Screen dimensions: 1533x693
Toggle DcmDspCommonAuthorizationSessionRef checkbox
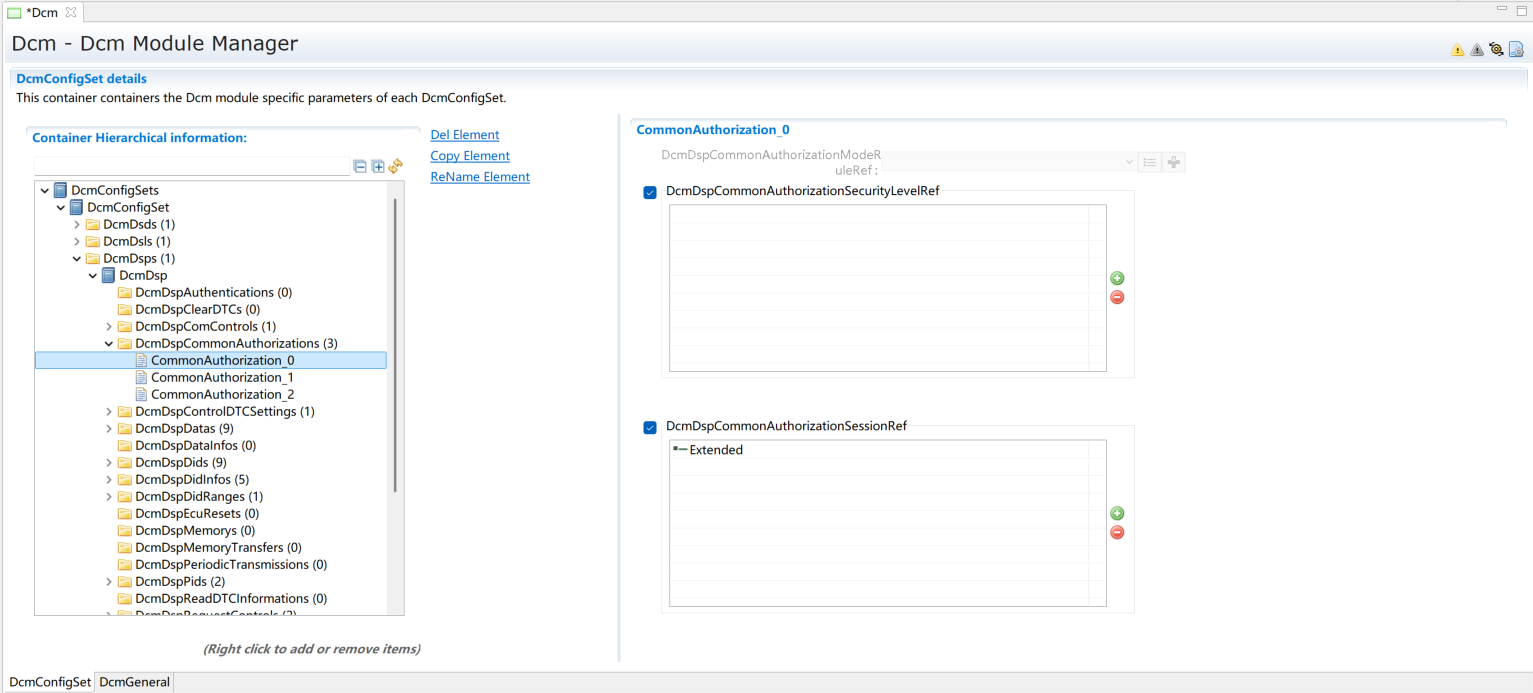(x=650, y=427)
